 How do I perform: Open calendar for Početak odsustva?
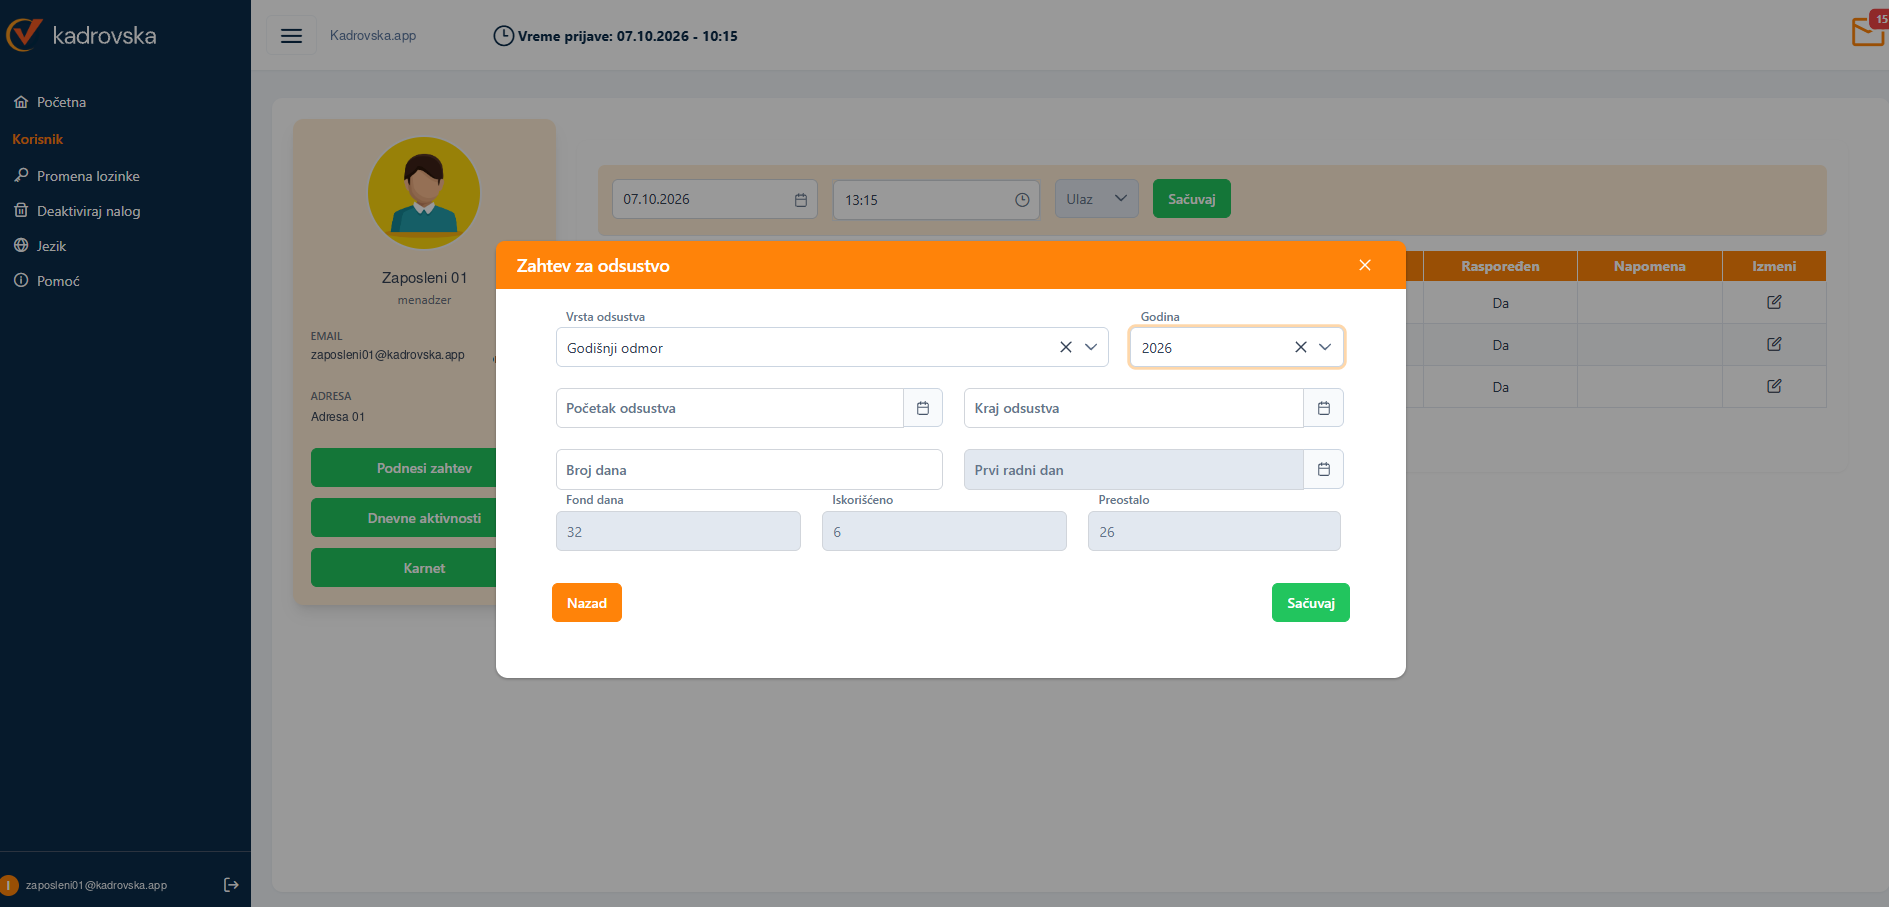coord(923,408)
